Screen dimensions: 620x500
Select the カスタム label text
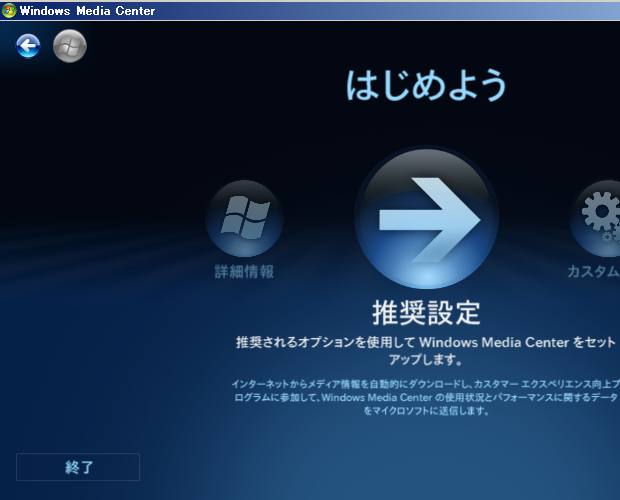pos(593,272)
